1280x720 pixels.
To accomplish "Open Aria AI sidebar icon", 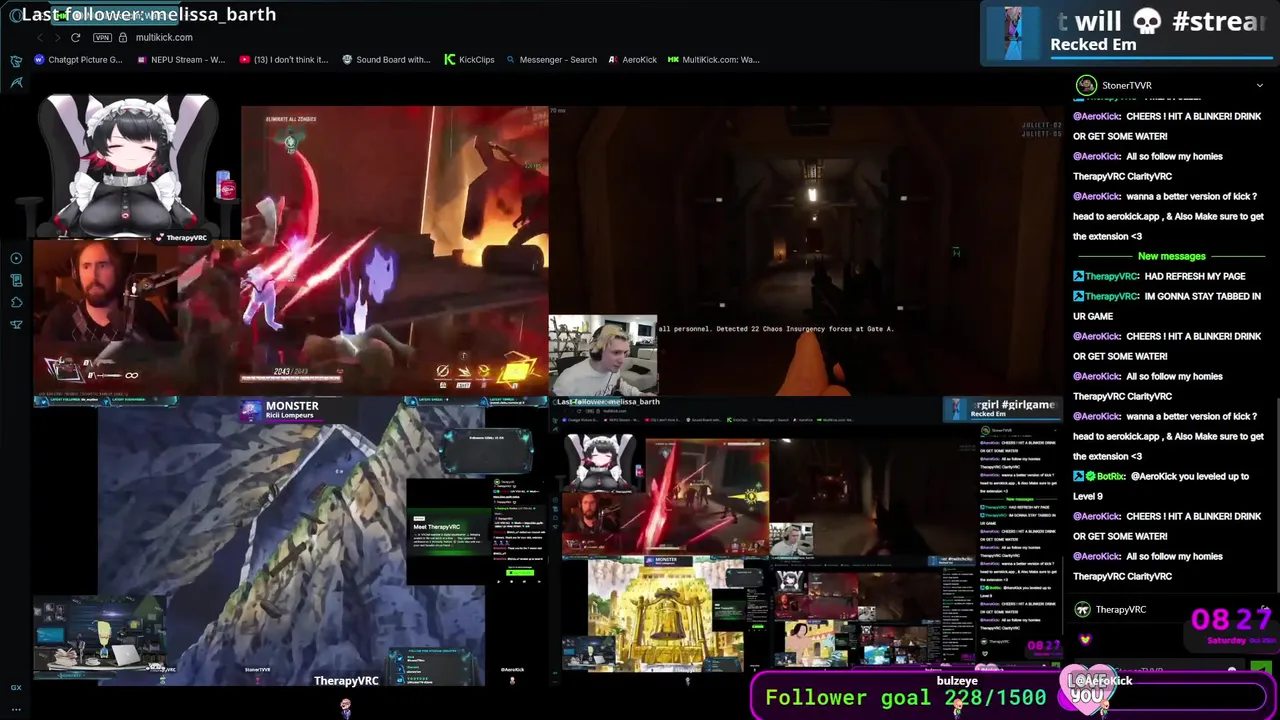I will pos(16,83).
